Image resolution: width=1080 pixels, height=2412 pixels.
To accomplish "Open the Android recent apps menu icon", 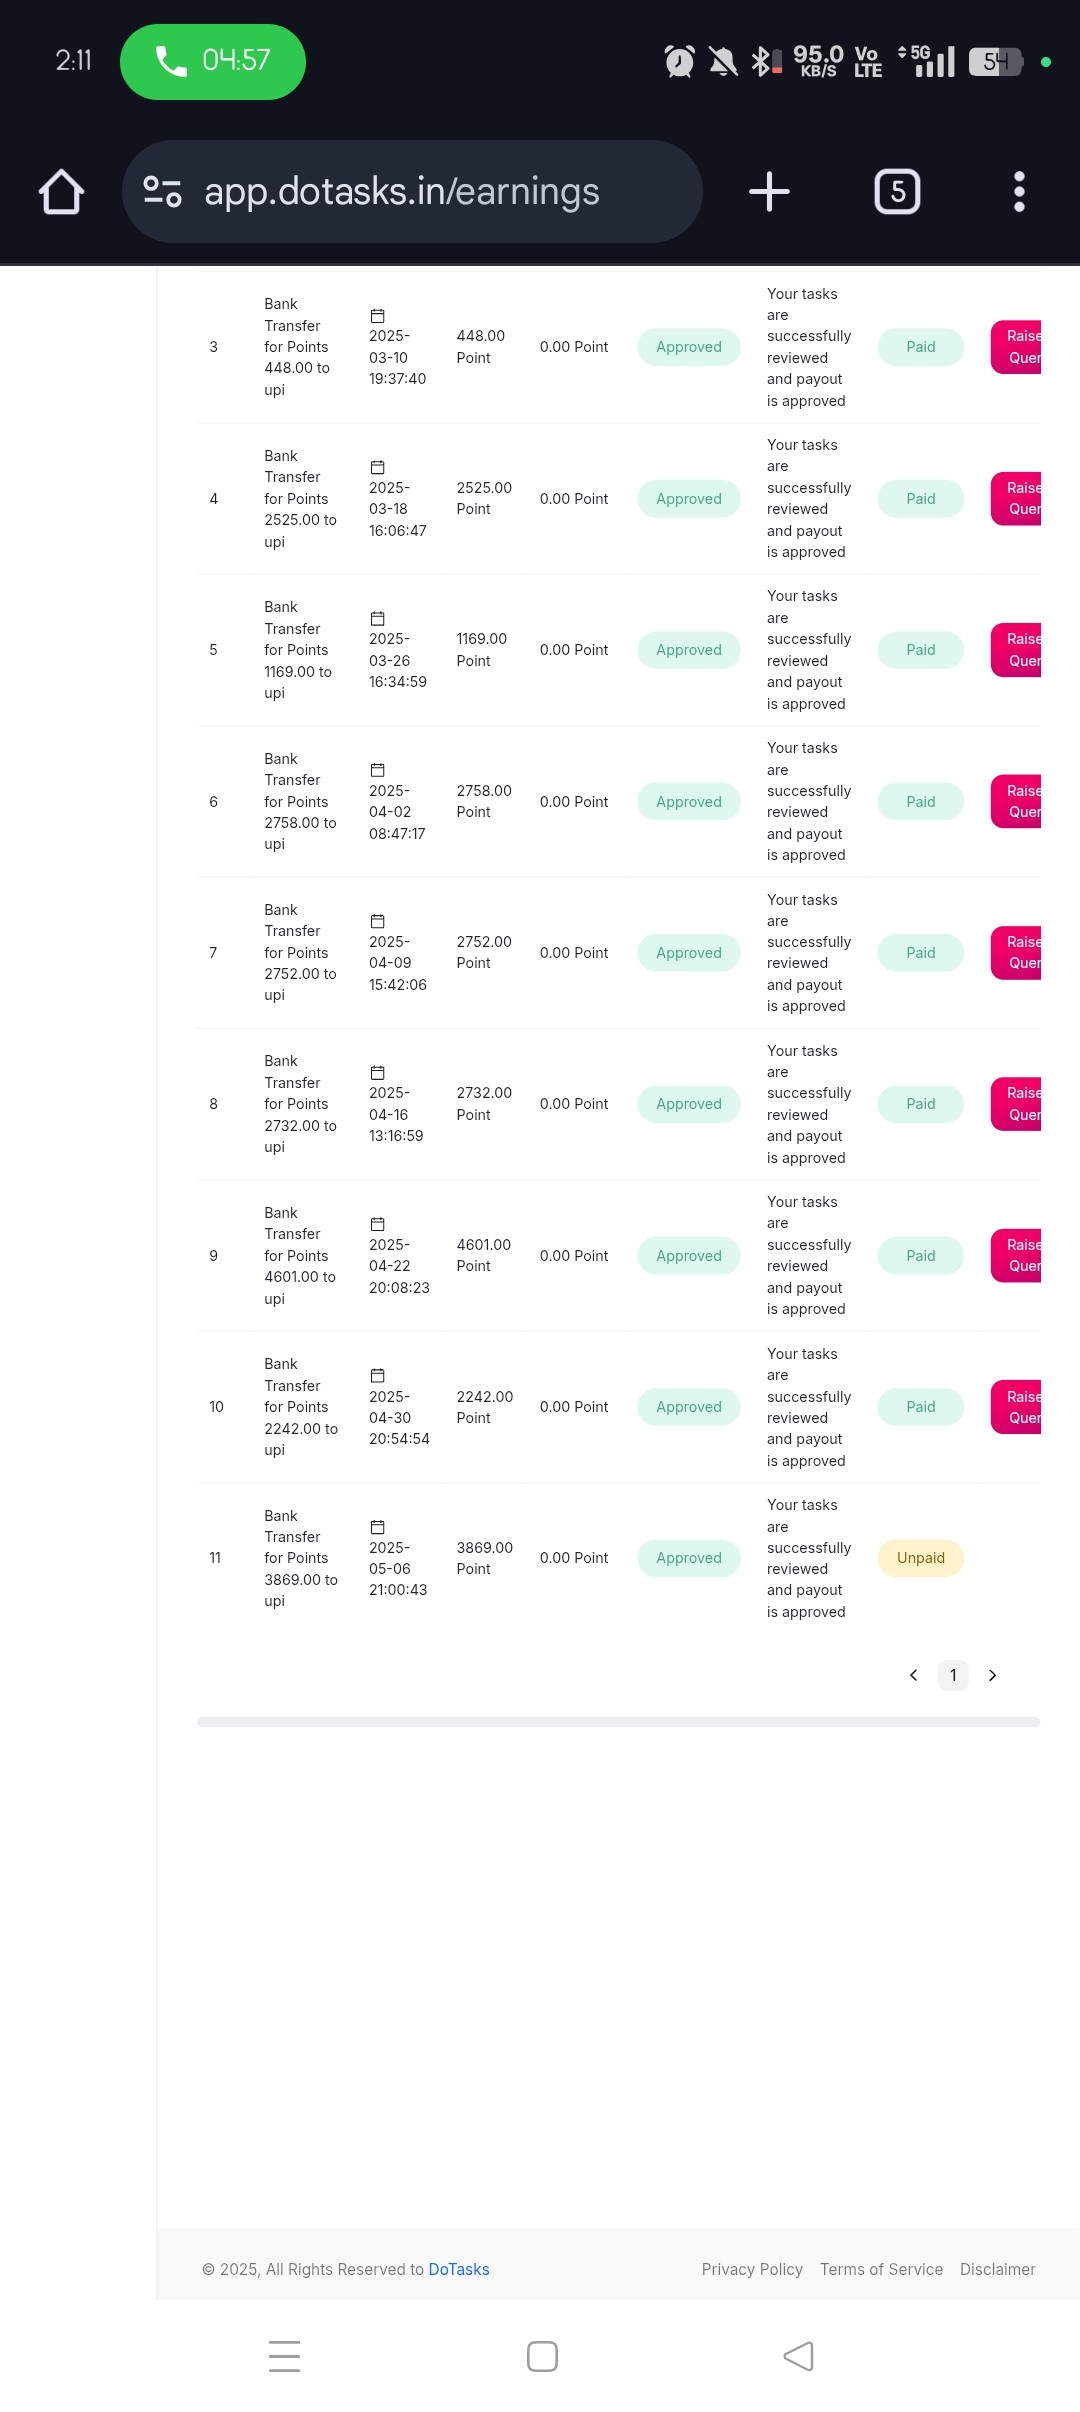I will pyautogui.click(x=285, y=2356).
